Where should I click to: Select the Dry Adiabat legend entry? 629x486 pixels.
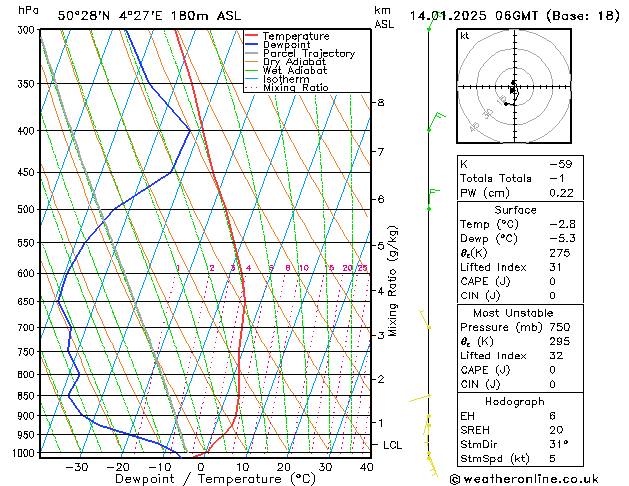coord(297,62)
